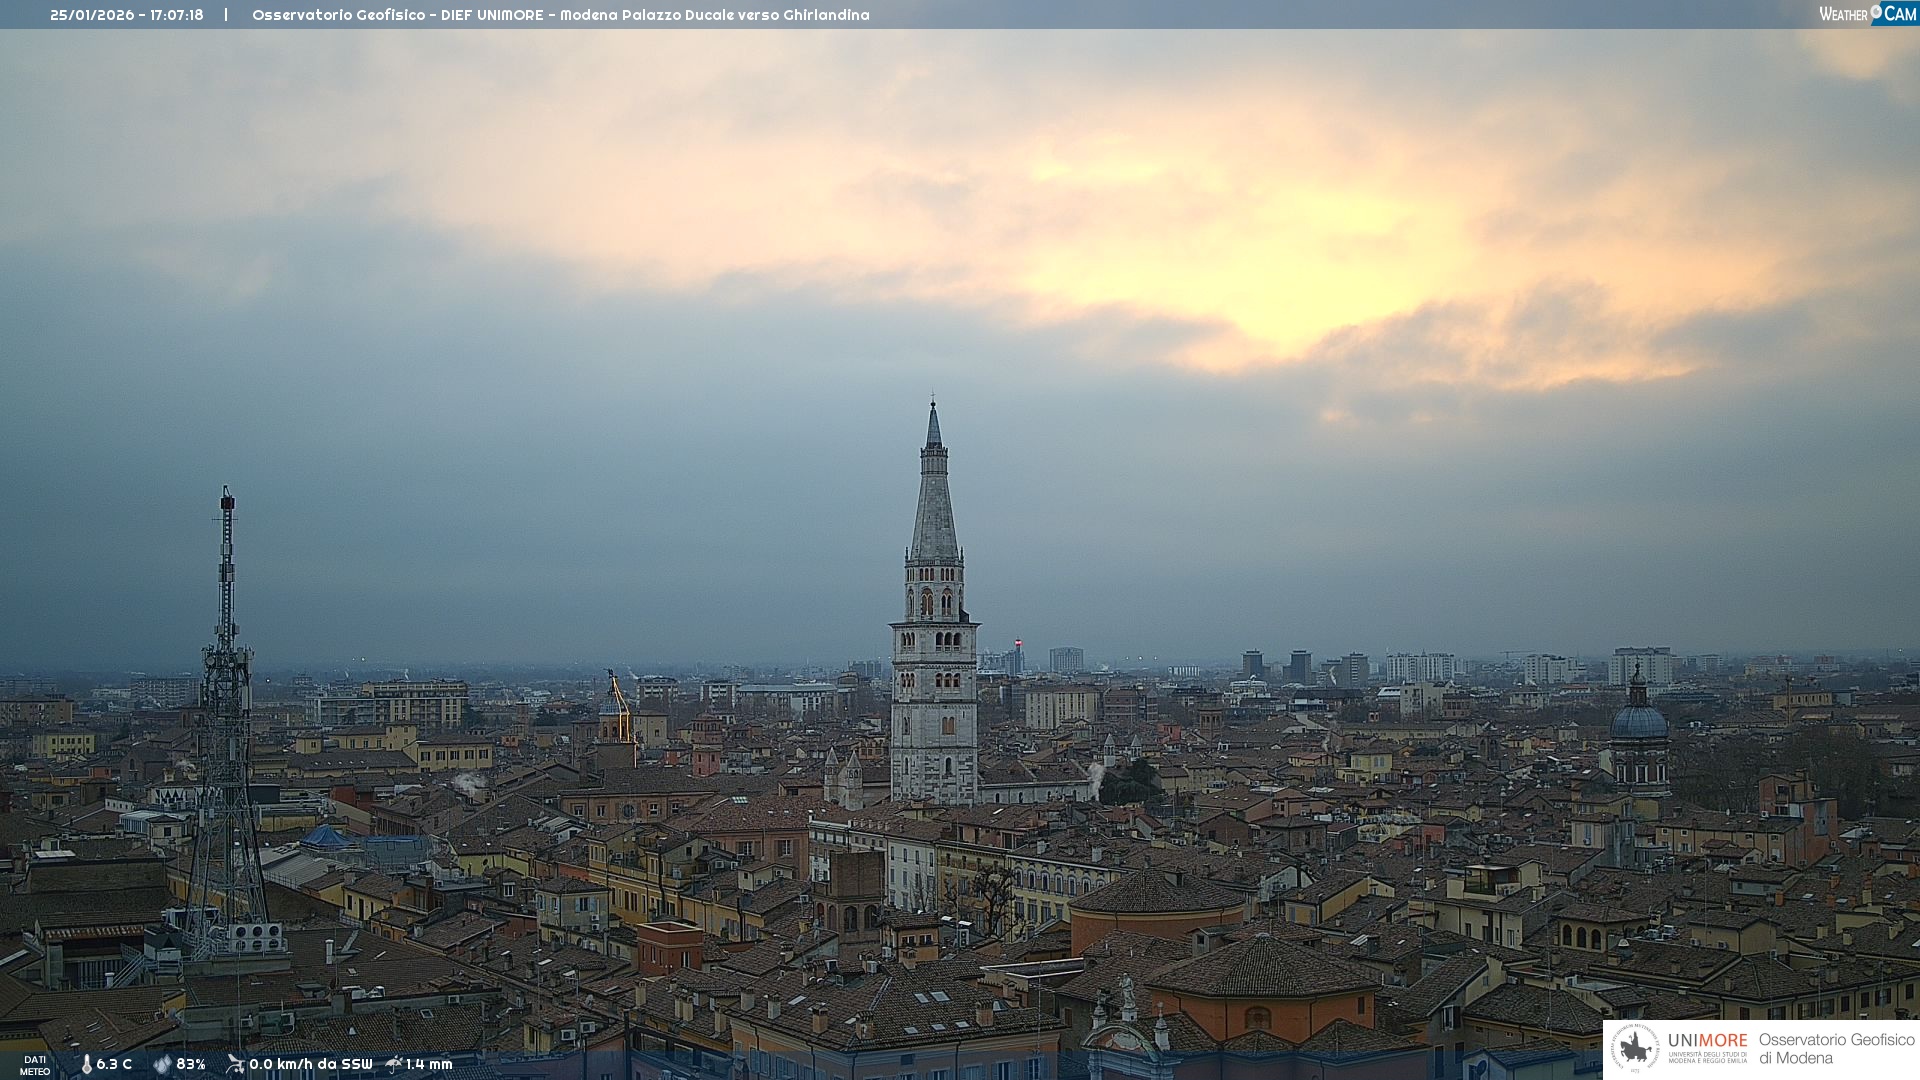Image resolution: width=1920 pixels, height=1080 pixels.
Task: Click the 83% humidity value
Action: [191, 1064]
